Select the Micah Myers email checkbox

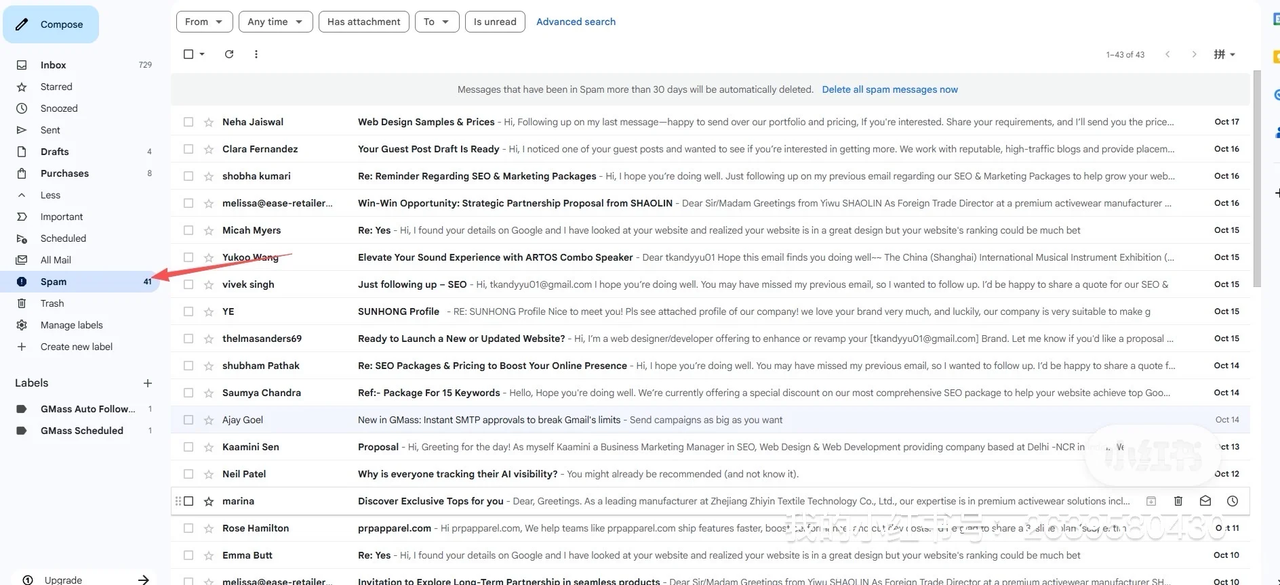click(x=188, y=230)
